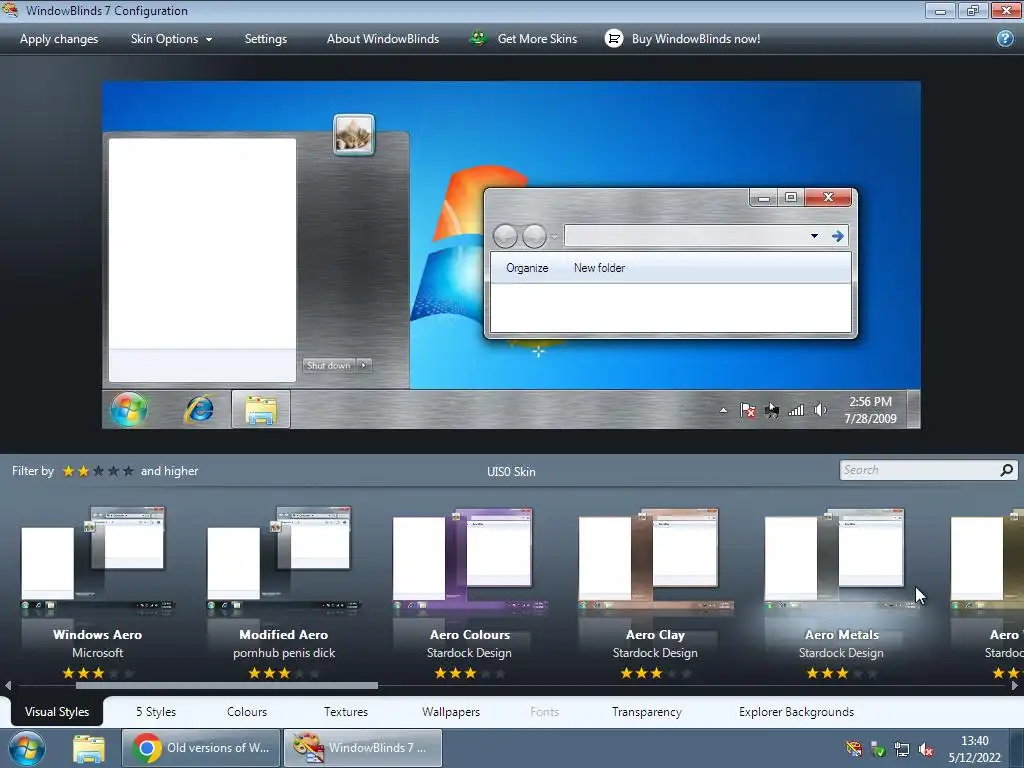This screenshot has width=1024, height=768.
Task: Open help via the blue question mark icon
Action: click(x=1005, y=39)
